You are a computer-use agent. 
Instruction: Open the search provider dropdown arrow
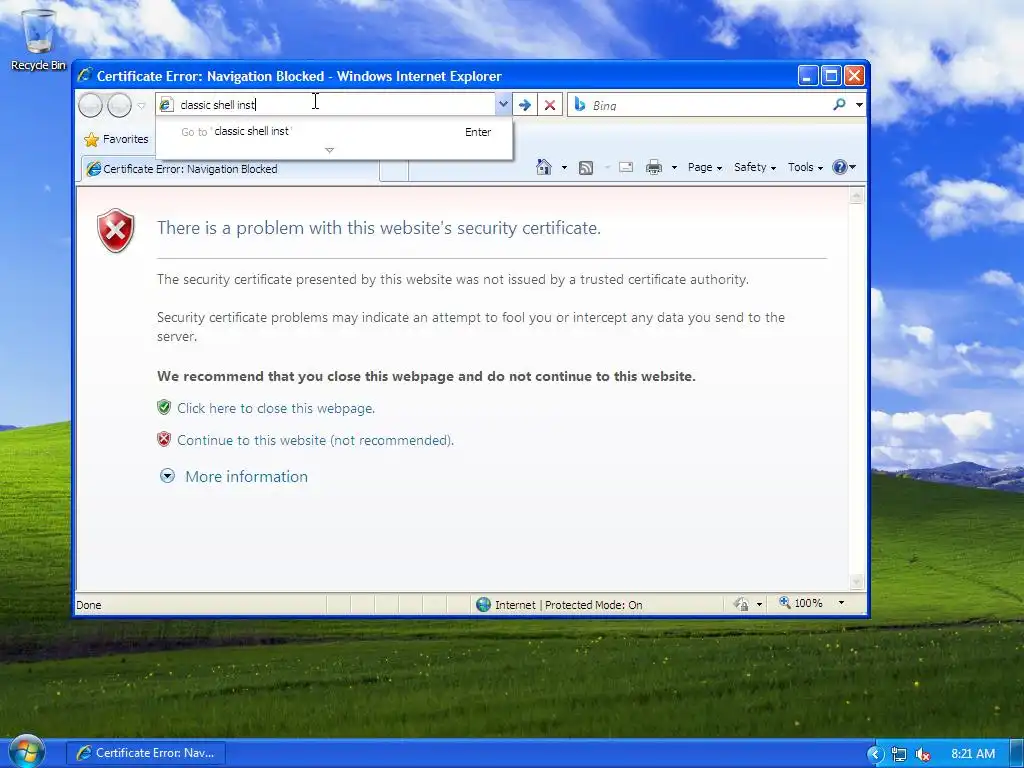tap(859, 104)
